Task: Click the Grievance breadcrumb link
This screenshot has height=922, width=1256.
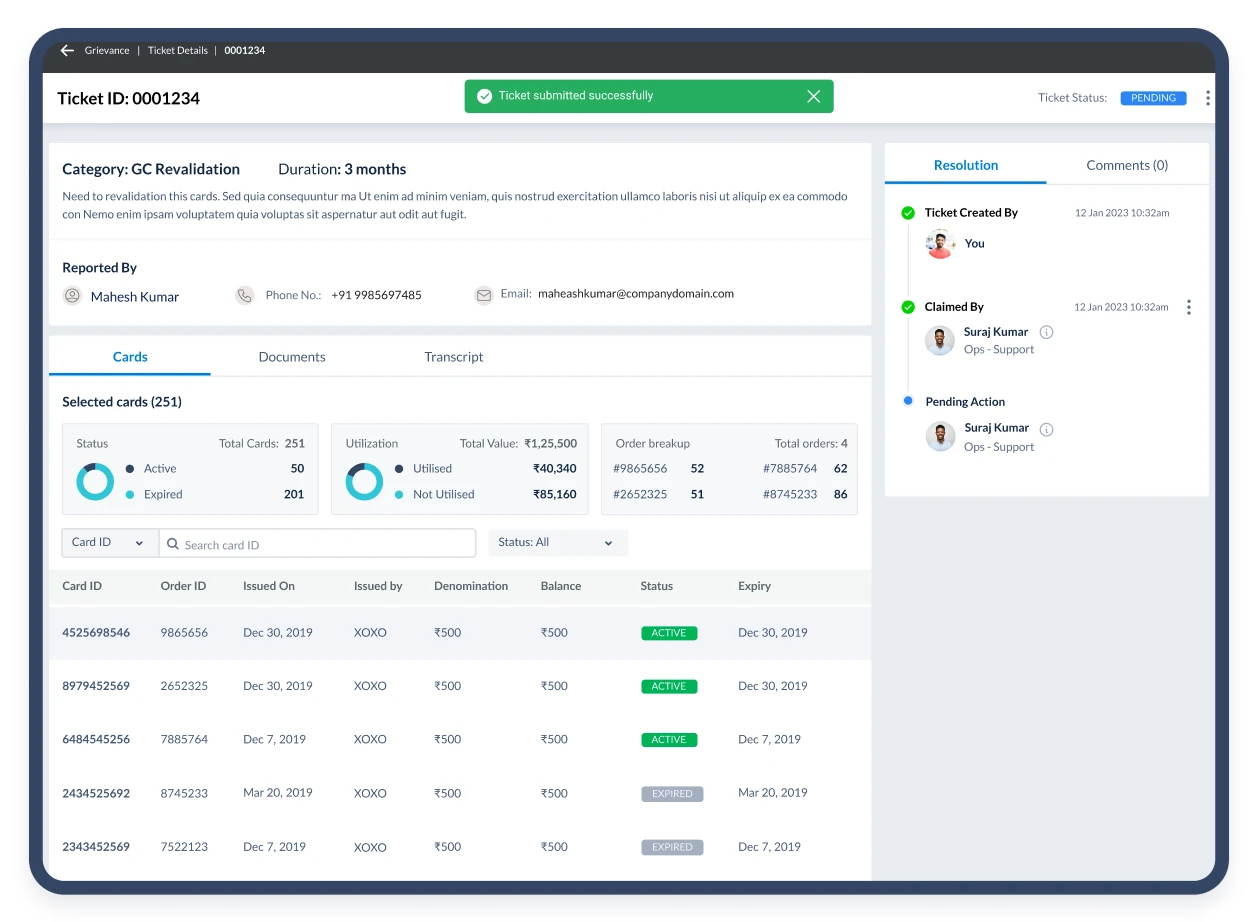Action: pos(109,50)
